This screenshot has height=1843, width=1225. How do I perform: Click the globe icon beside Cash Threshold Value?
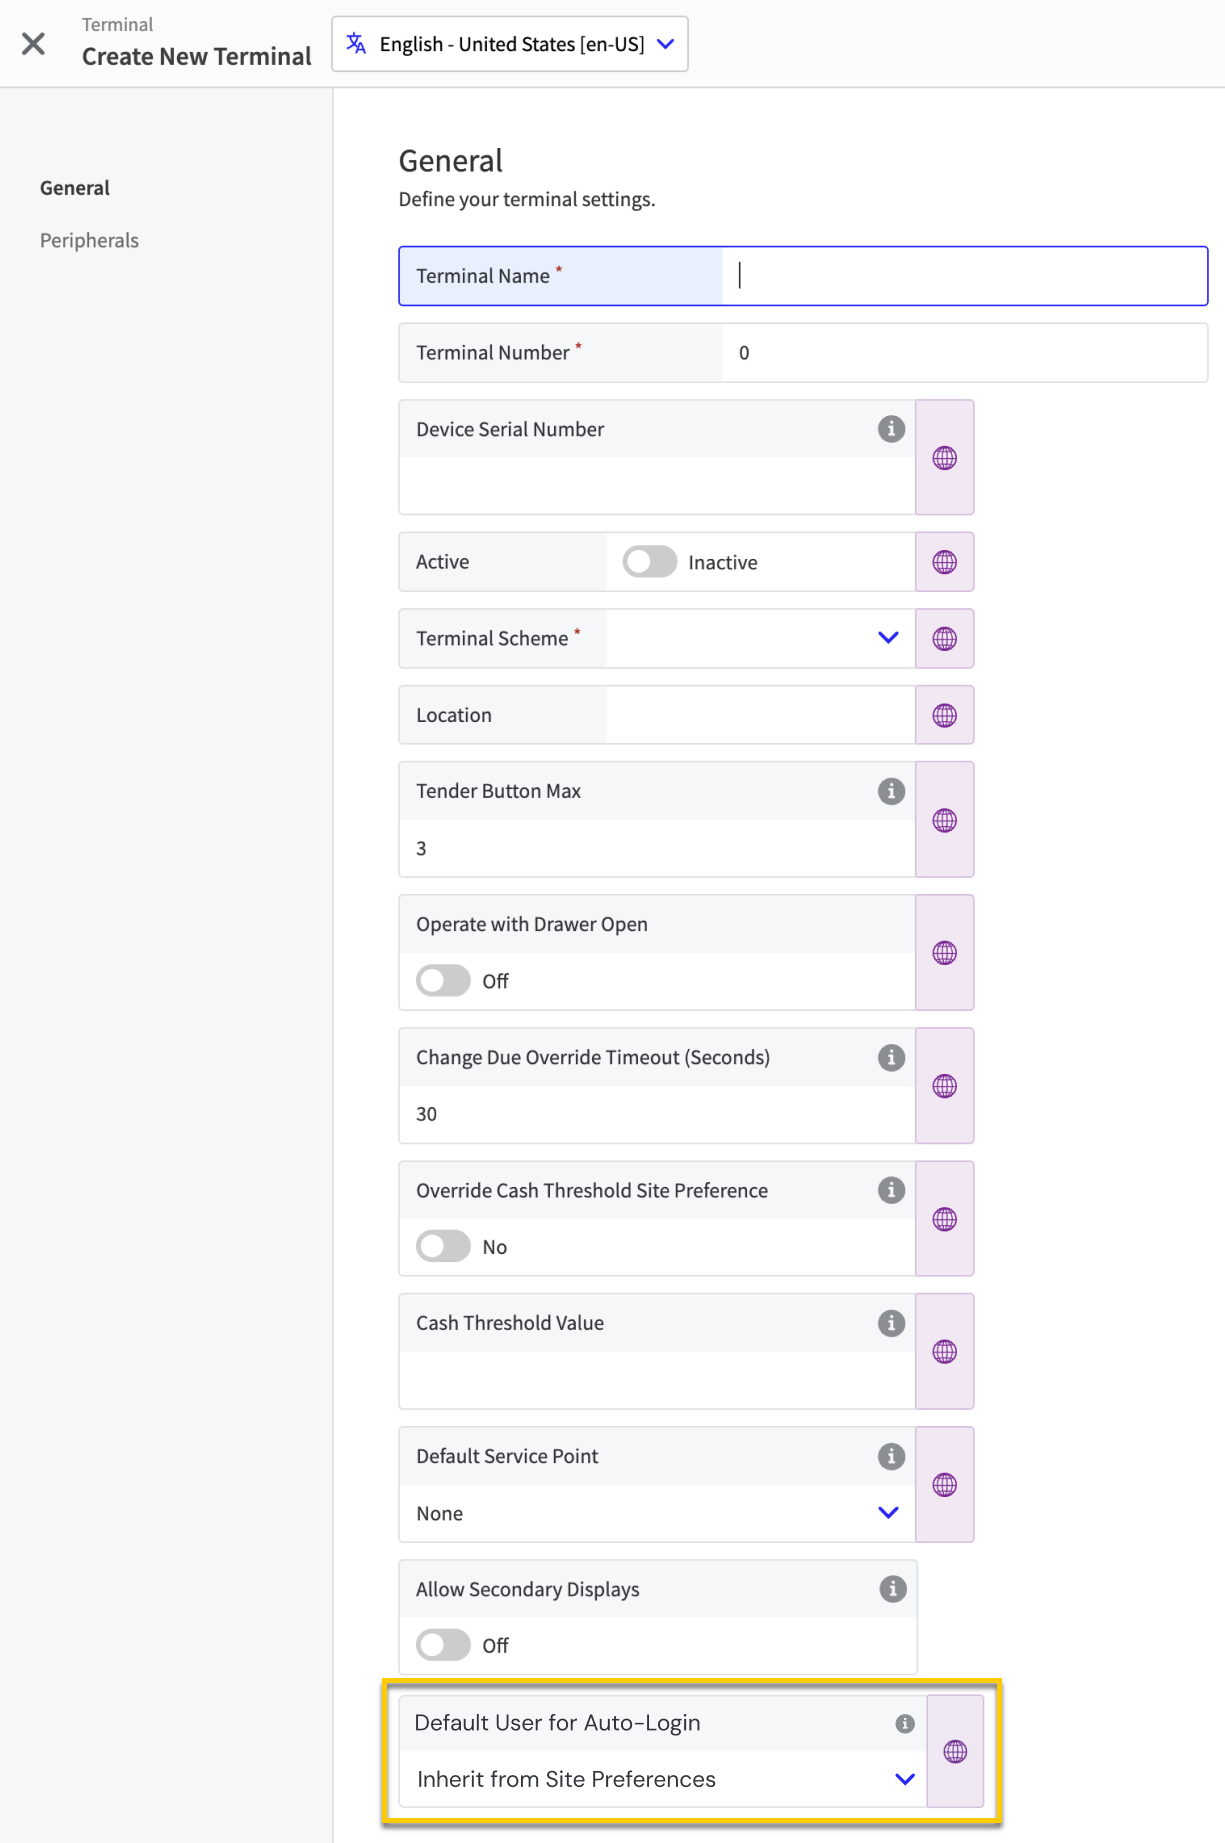[x=944, y=1351]
